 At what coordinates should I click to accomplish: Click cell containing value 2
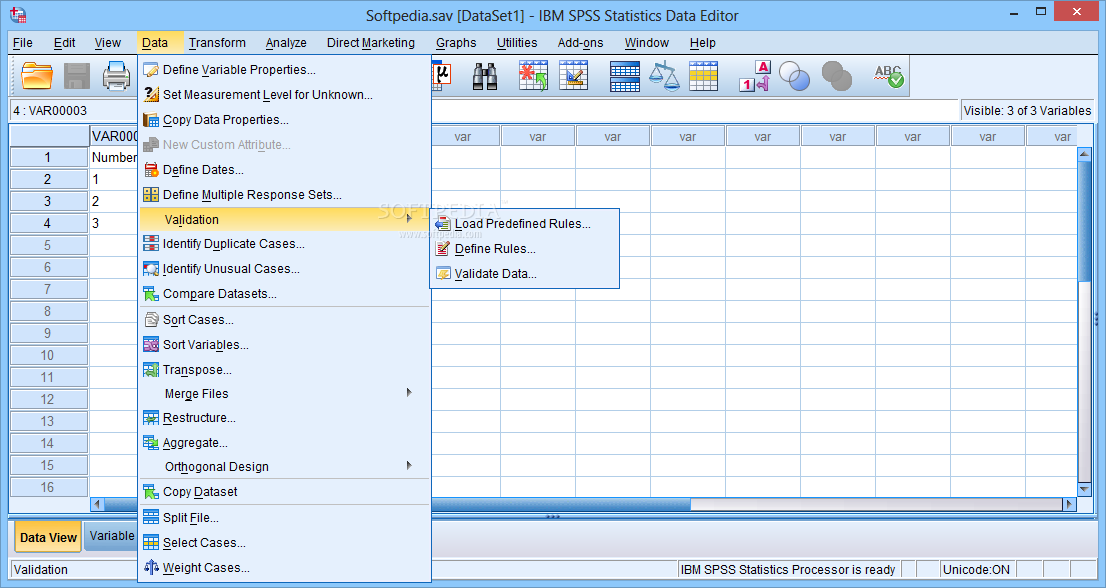point(114,202)
